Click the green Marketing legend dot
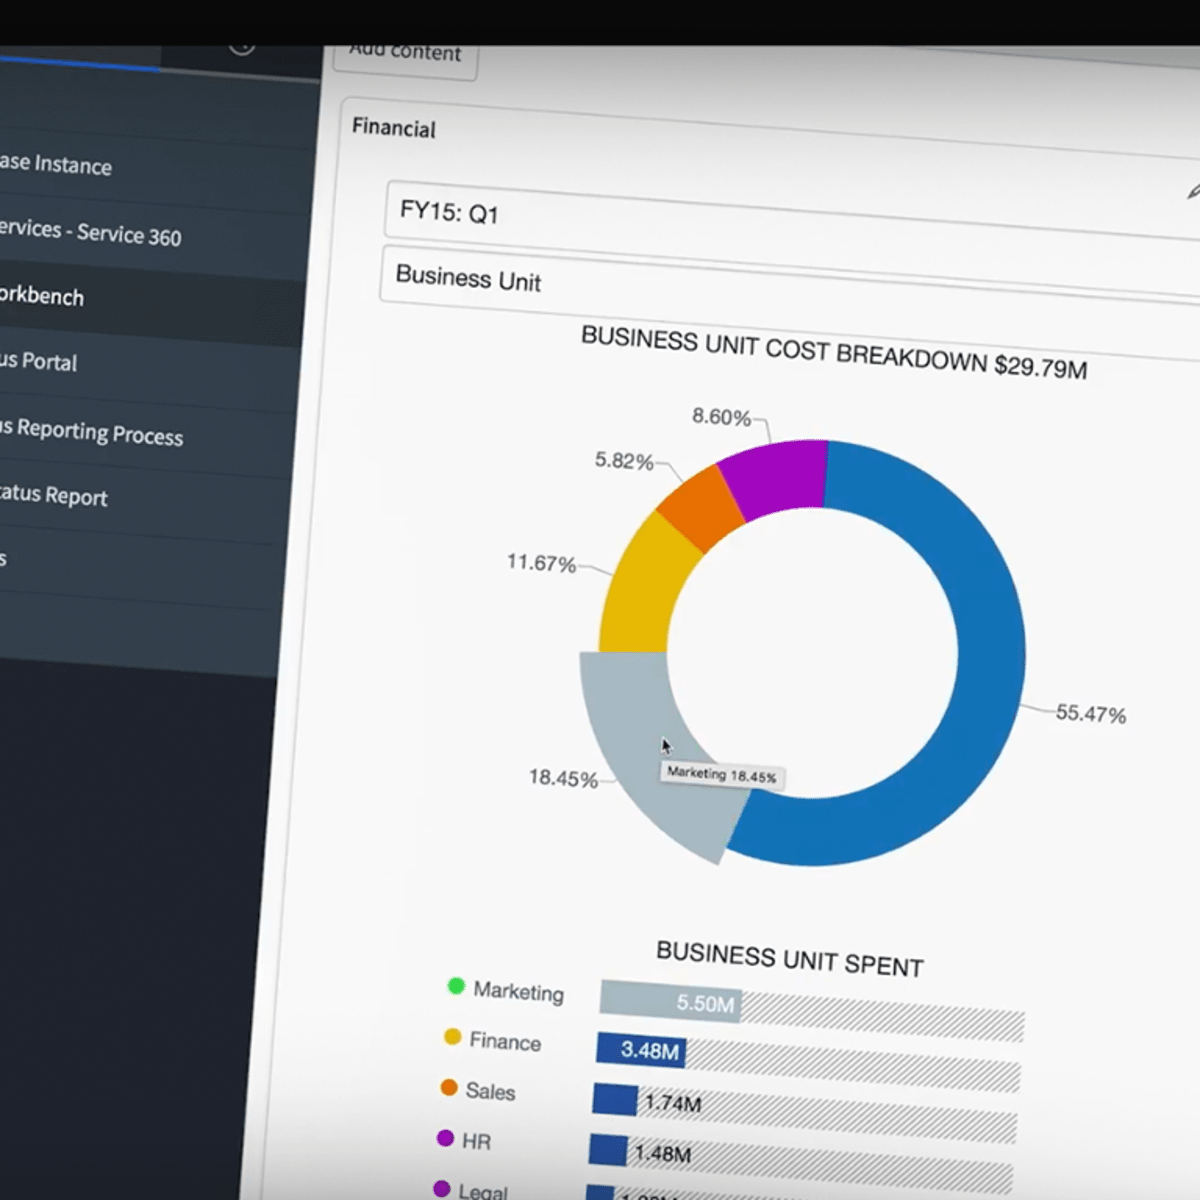This screenshot has width=1200, height=1200. click(456, 986)
